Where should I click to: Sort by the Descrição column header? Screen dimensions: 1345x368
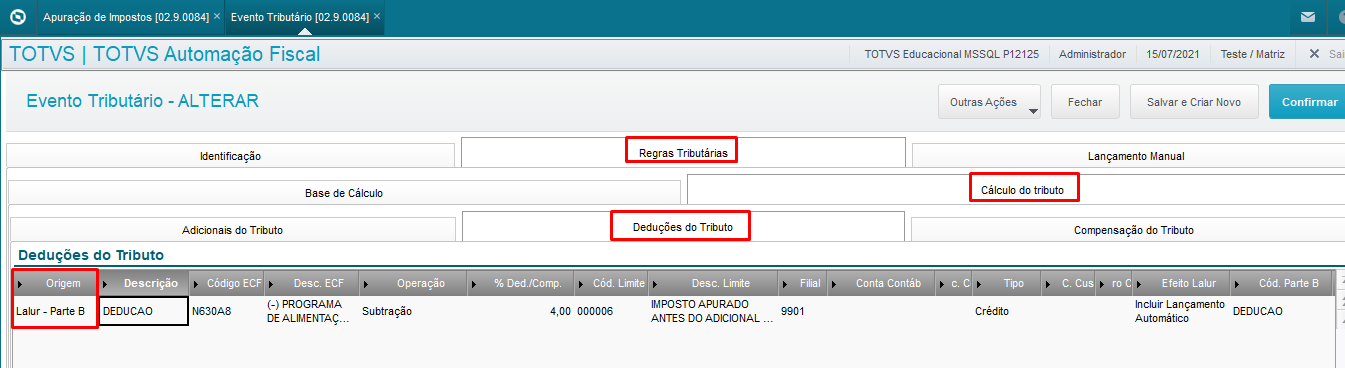144,283
